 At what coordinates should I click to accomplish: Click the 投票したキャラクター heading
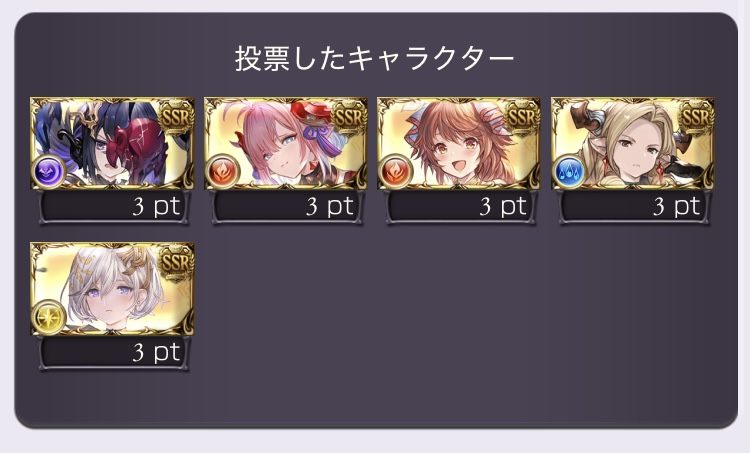tap(375, 59)
